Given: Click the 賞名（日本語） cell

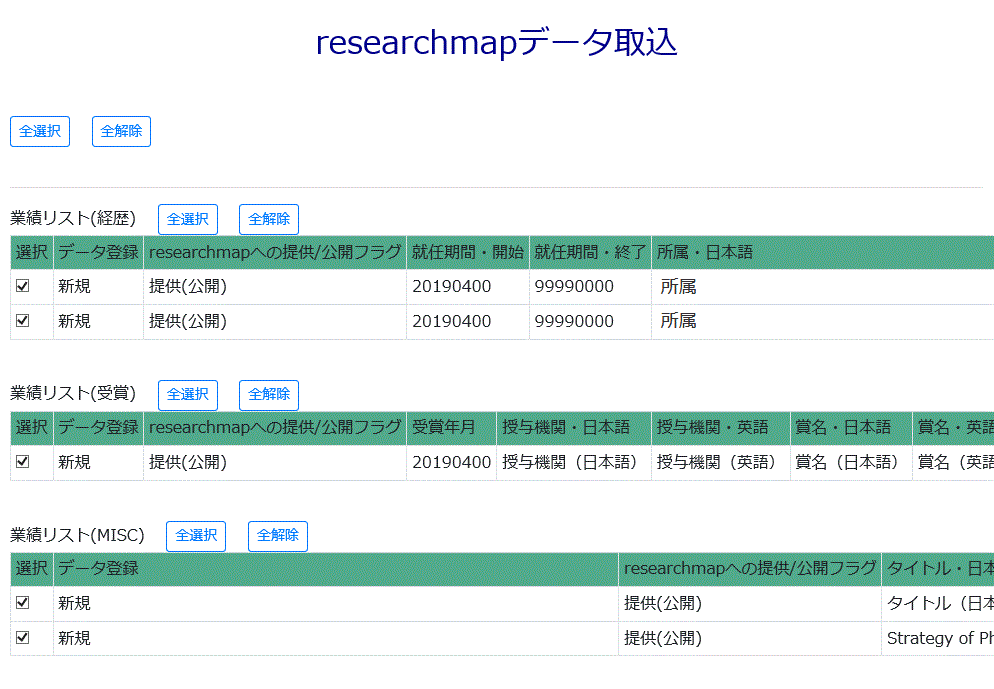Looking at the screenshot, I should (851, 463).
